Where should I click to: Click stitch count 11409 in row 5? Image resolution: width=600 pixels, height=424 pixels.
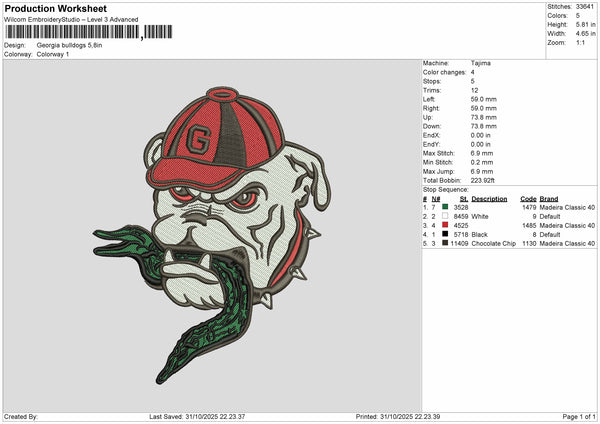click(x=459, y=243)
